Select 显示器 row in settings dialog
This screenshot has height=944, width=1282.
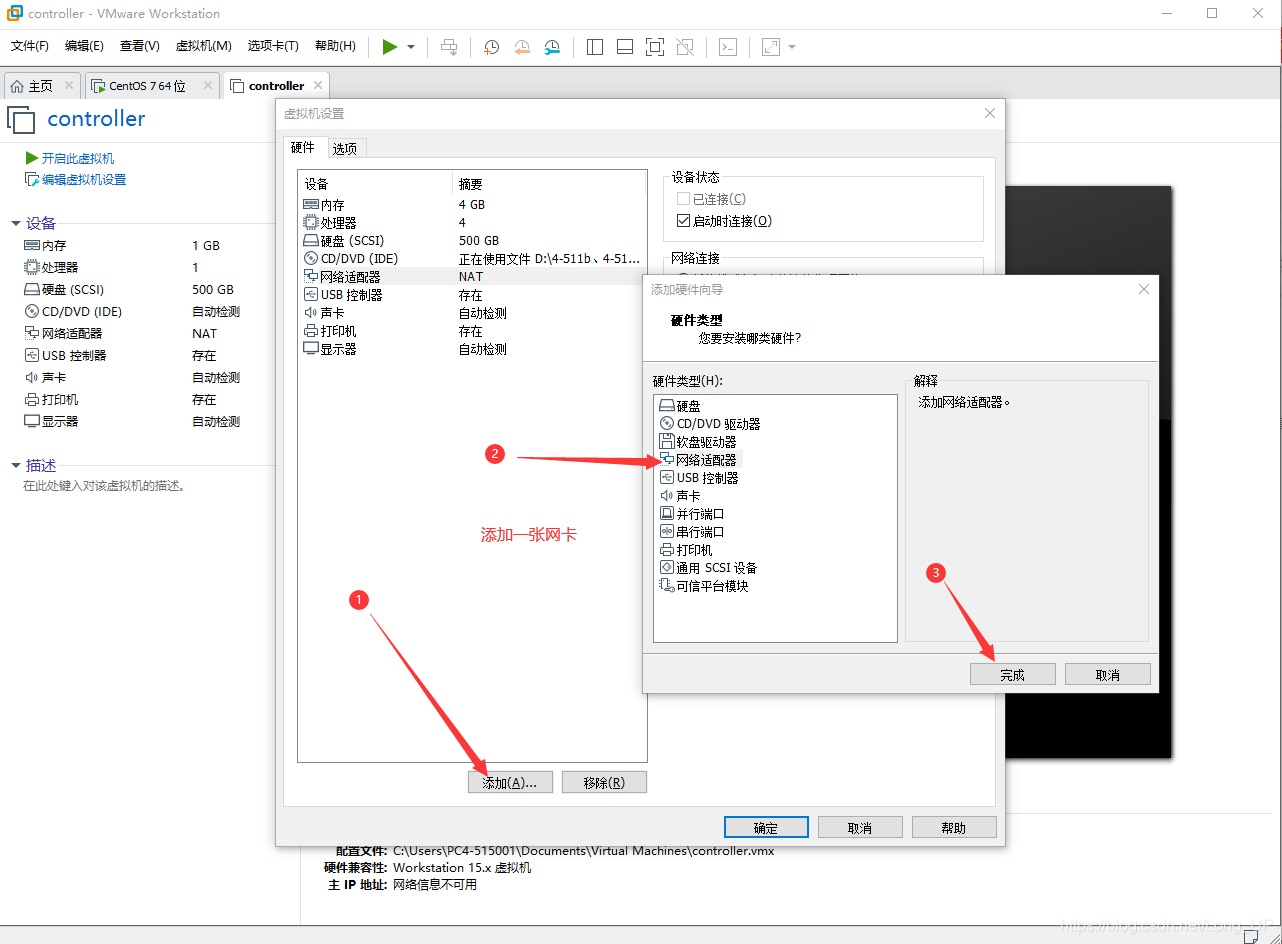[472, 349]
